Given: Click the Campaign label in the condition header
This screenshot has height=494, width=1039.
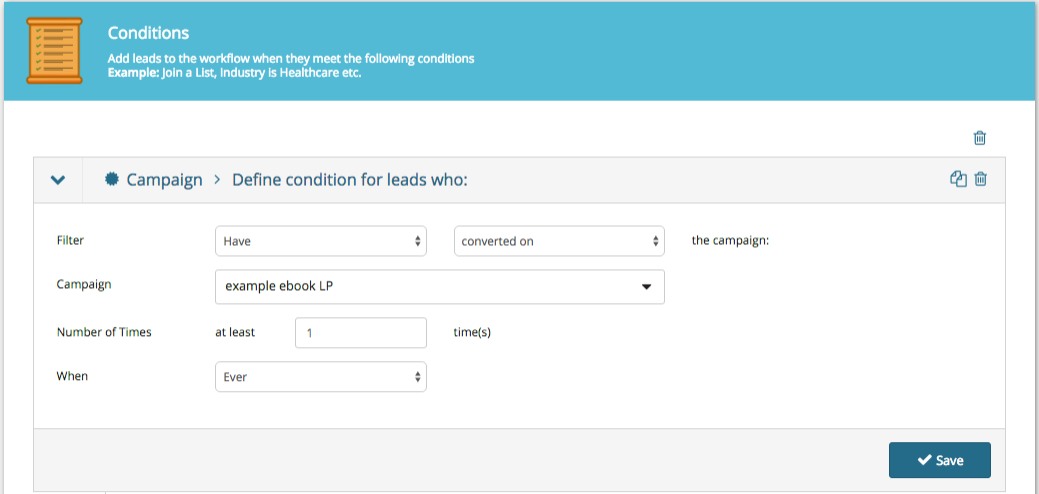Looking at the screenshot, I should click(x=164, y=179).
